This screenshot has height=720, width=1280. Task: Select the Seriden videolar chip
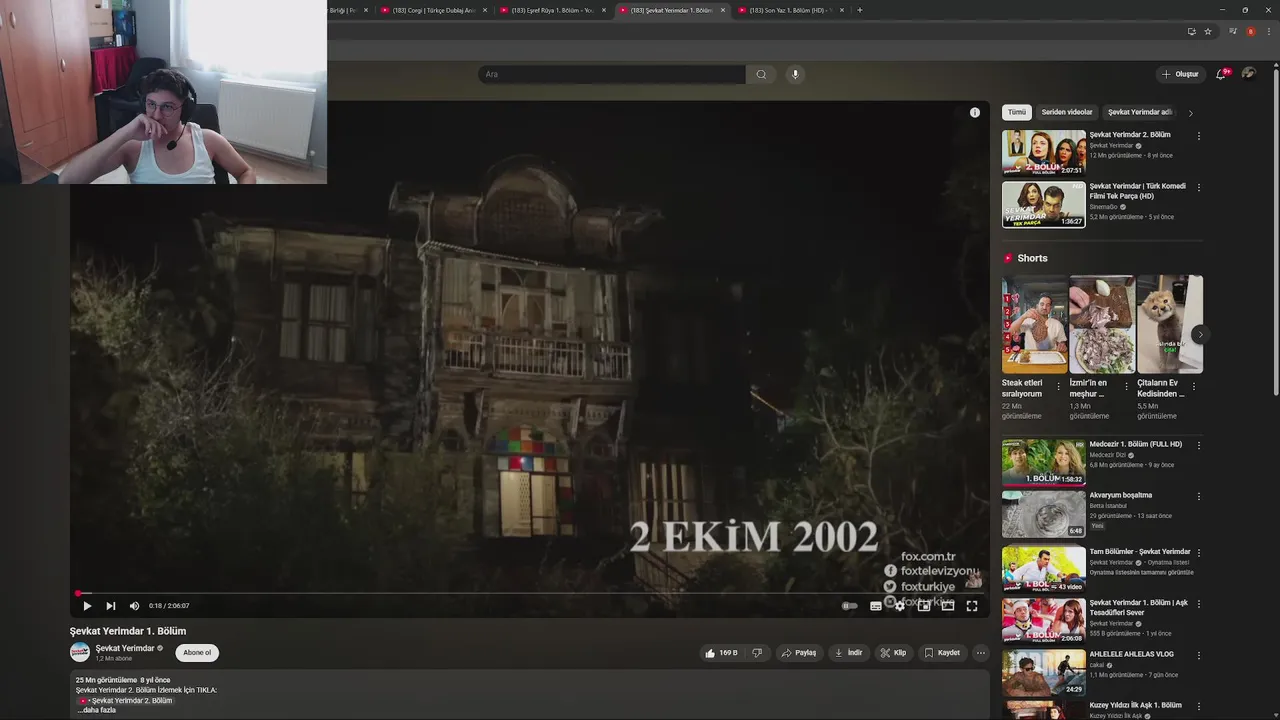pyautogui.click(x=1067, y=112)
